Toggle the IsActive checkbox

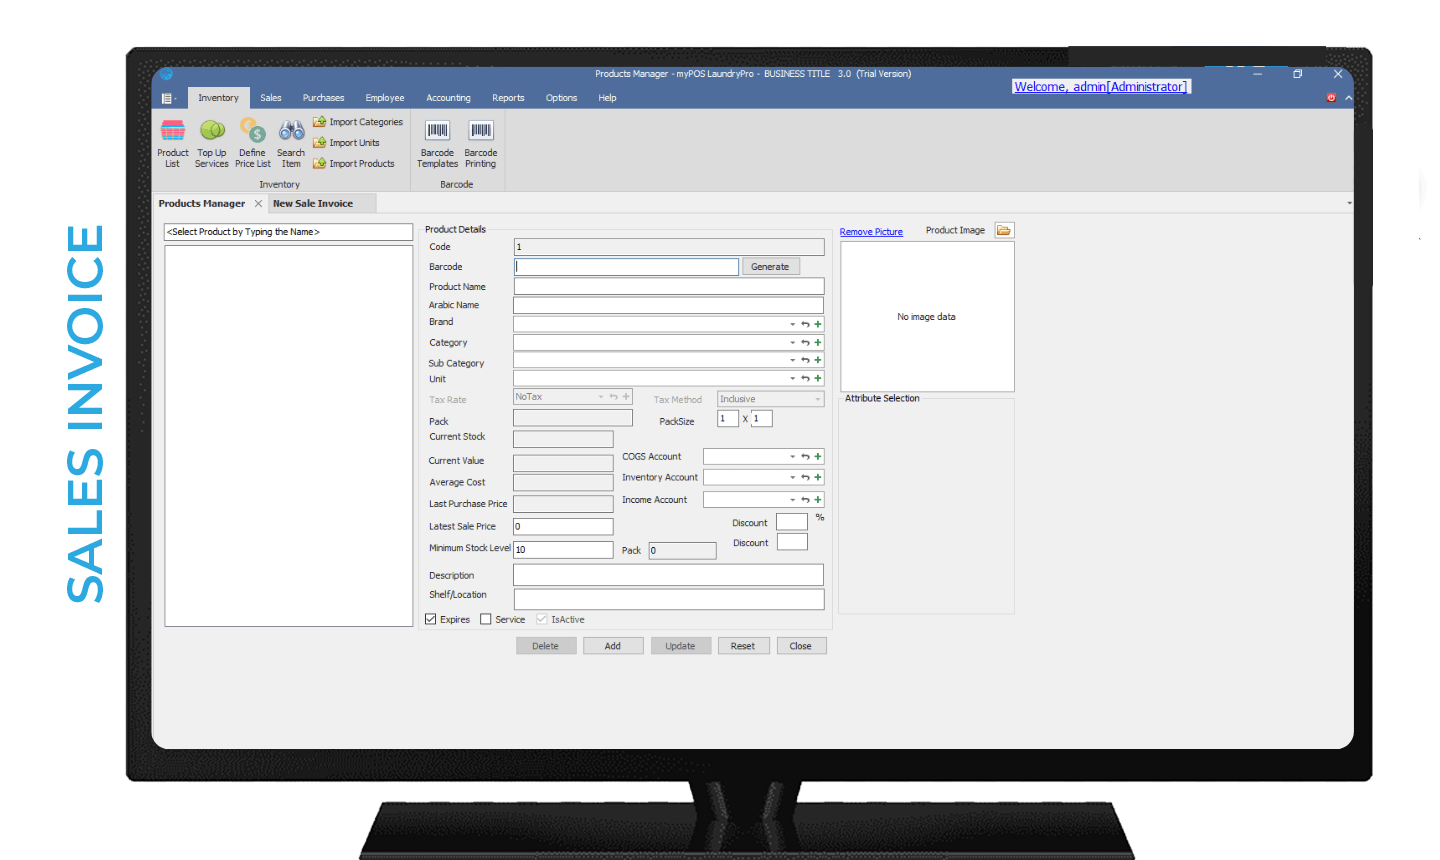click(x=542, y=619)
